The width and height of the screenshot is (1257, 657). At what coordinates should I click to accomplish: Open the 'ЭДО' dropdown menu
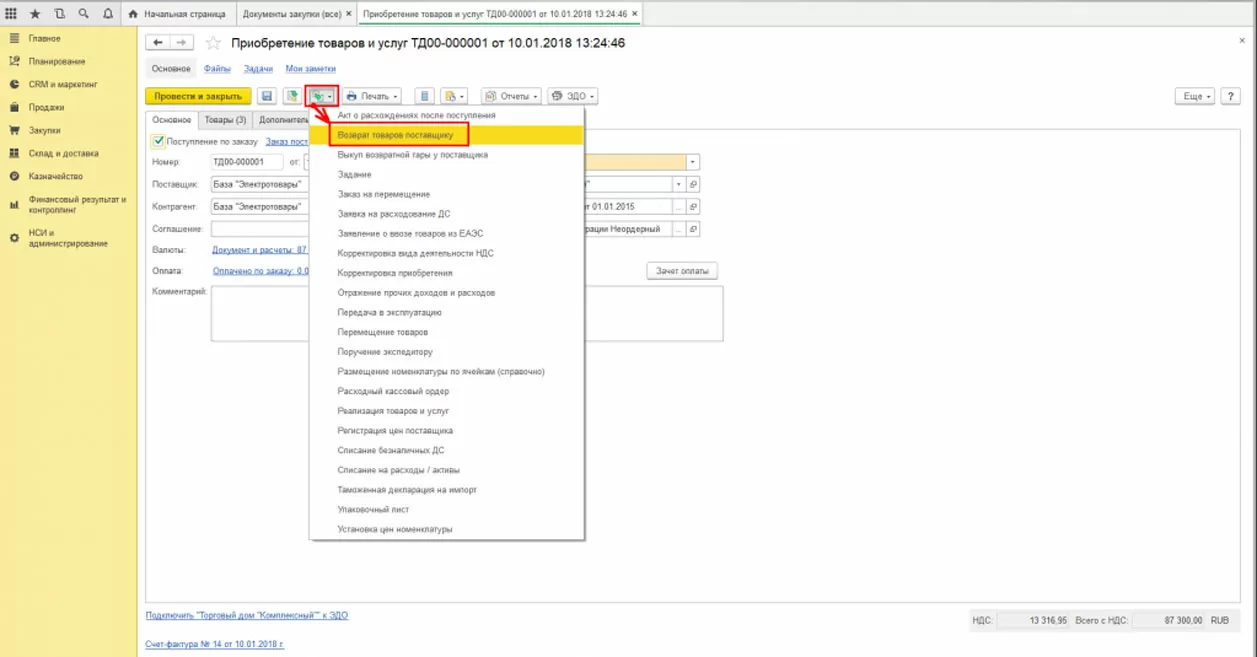point(573,96)
